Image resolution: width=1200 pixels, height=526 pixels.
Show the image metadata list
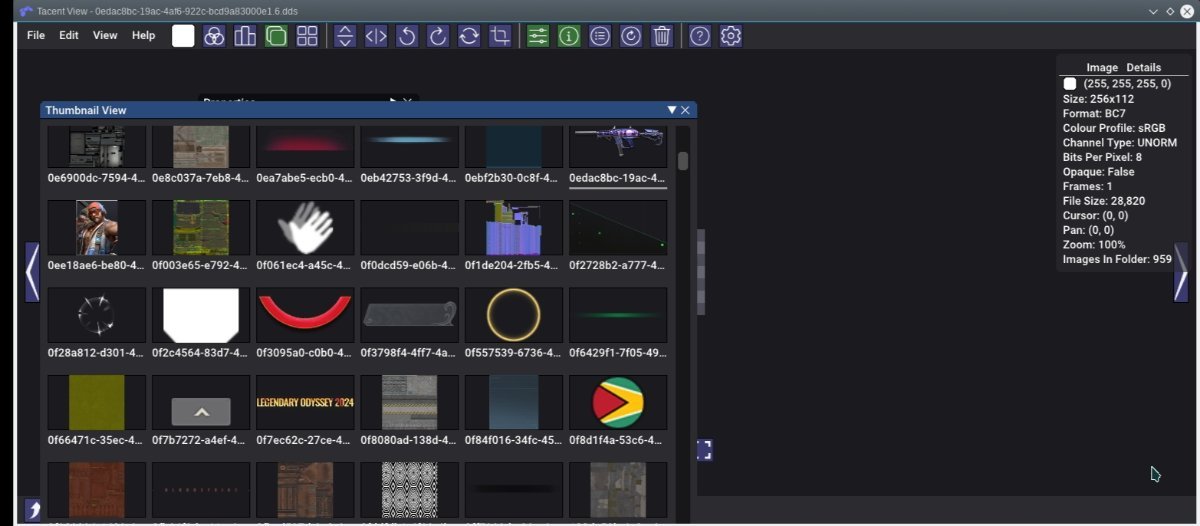(600, 36)
